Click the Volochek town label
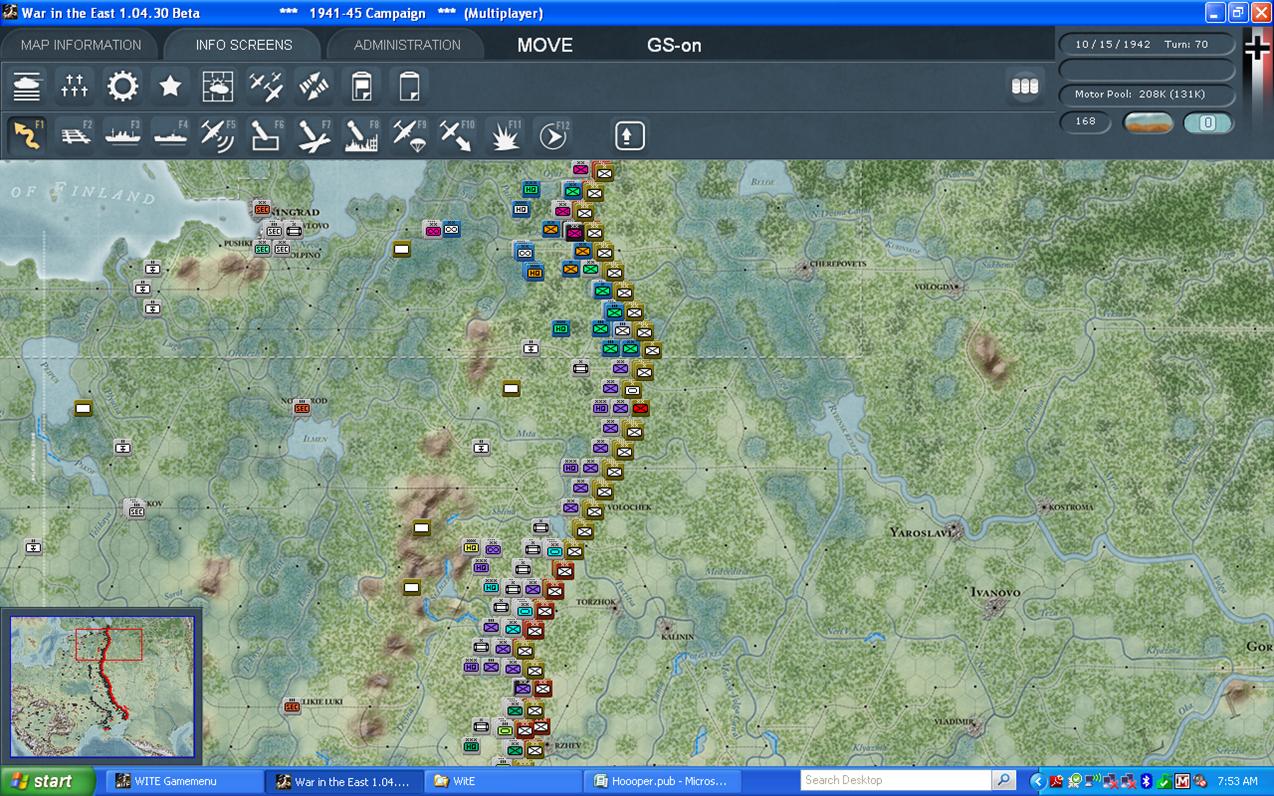This screenshot has height=796, width=1274. click(629, 507)
